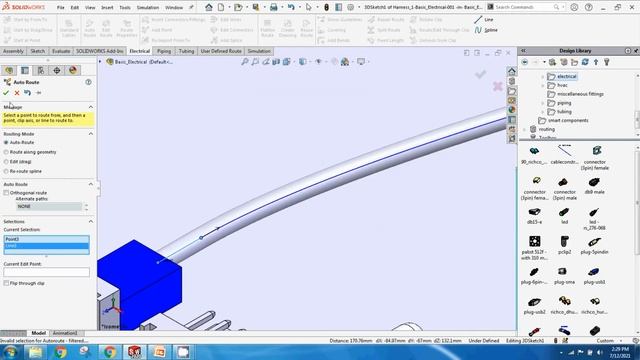Image resolution: width=640 pixels, height=360 pixels.
Task: Enable Orthogonal route checkbox
Action: click(x=6, y=193)
